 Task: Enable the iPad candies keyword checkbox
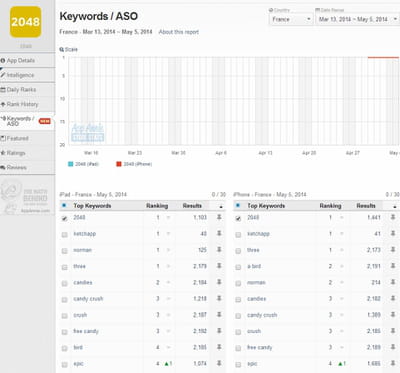pos(65,284)
